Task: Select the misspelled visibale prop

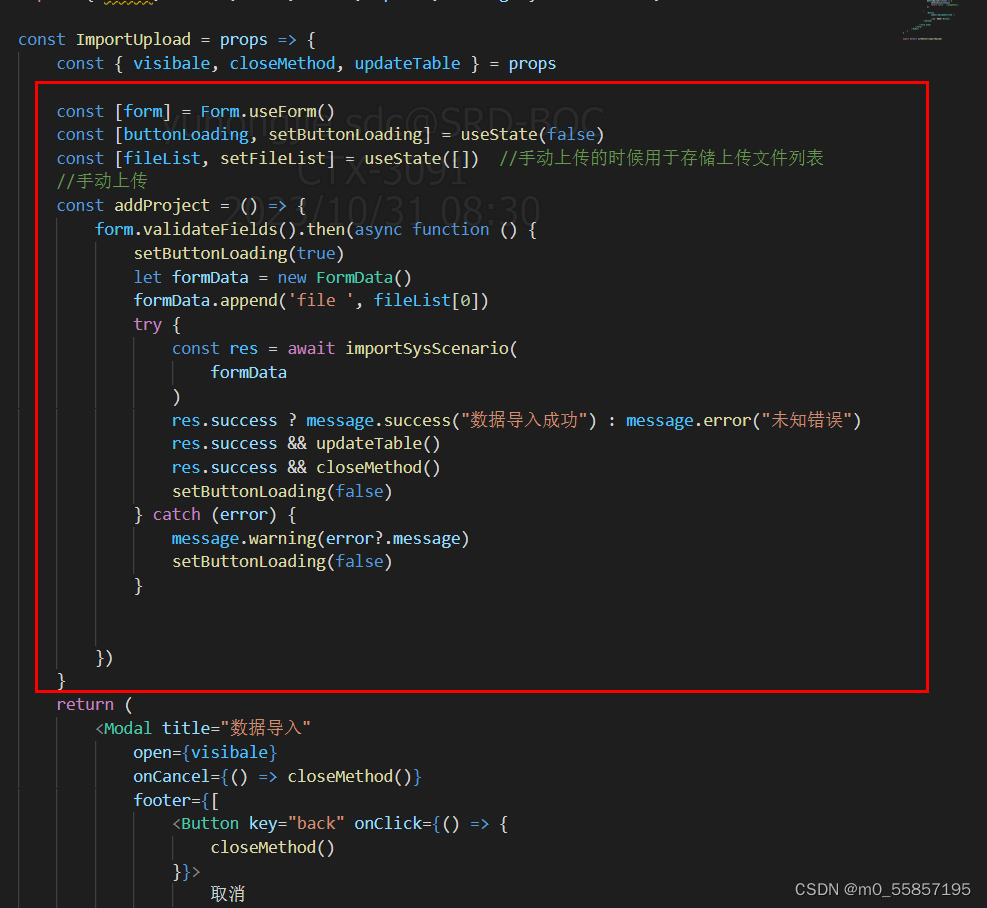Action: (x=171, y=63)
